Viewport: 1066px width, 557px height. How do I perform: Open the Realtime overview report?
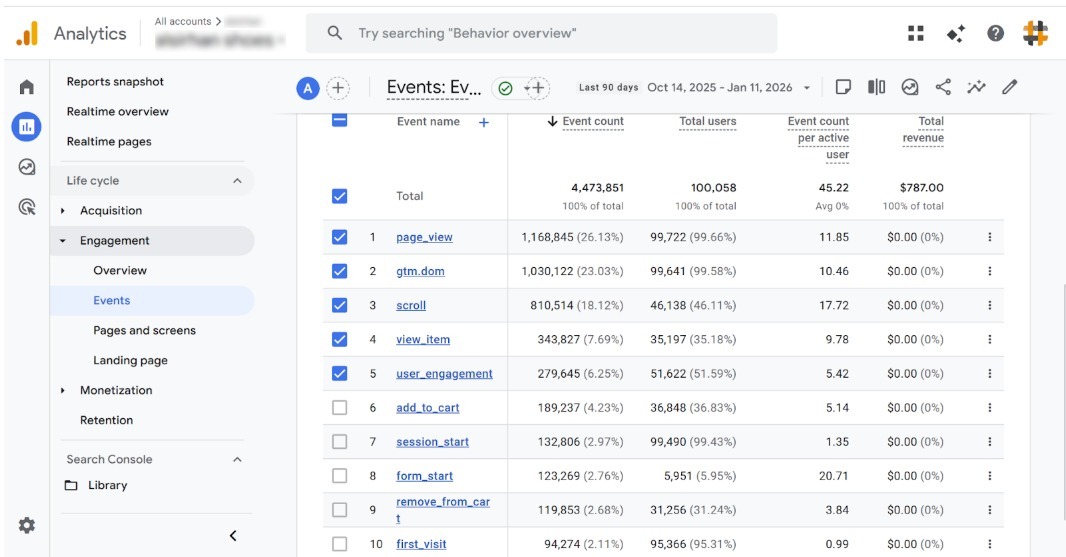click(117, 112)
